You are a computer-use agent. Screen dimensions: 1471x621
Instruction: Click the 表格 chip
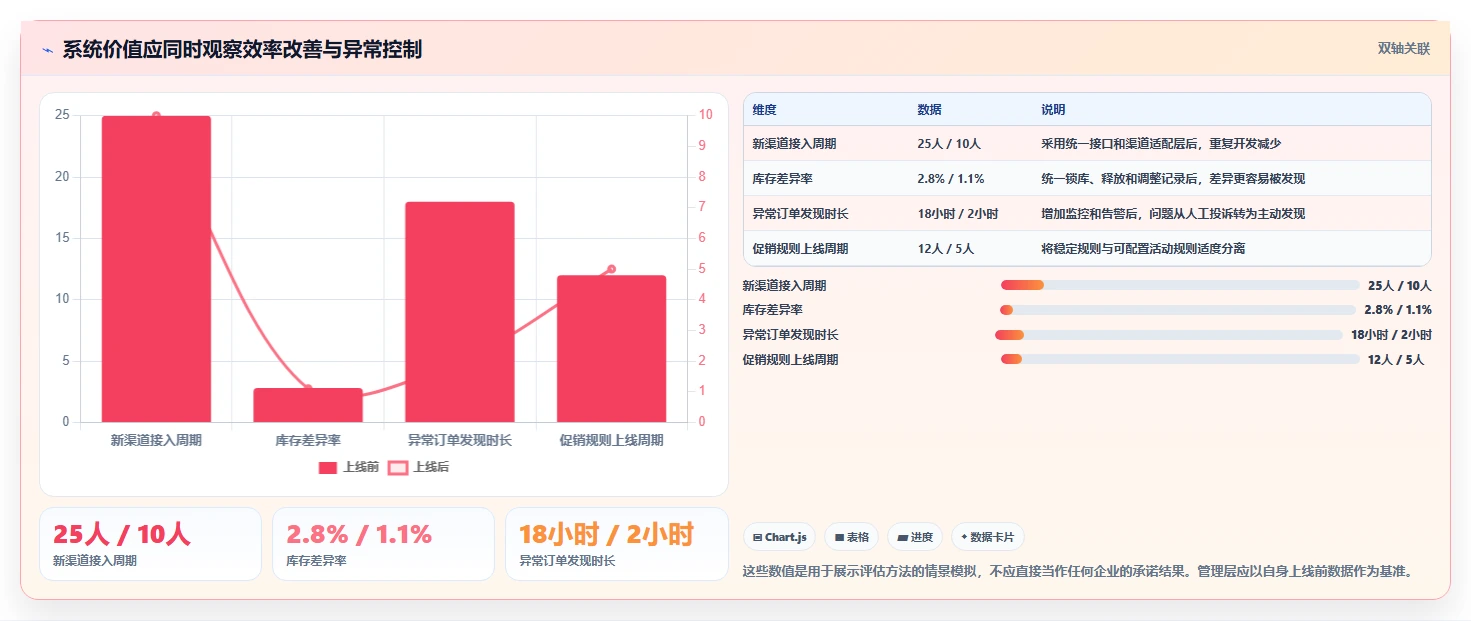click(x=852, y=537)
